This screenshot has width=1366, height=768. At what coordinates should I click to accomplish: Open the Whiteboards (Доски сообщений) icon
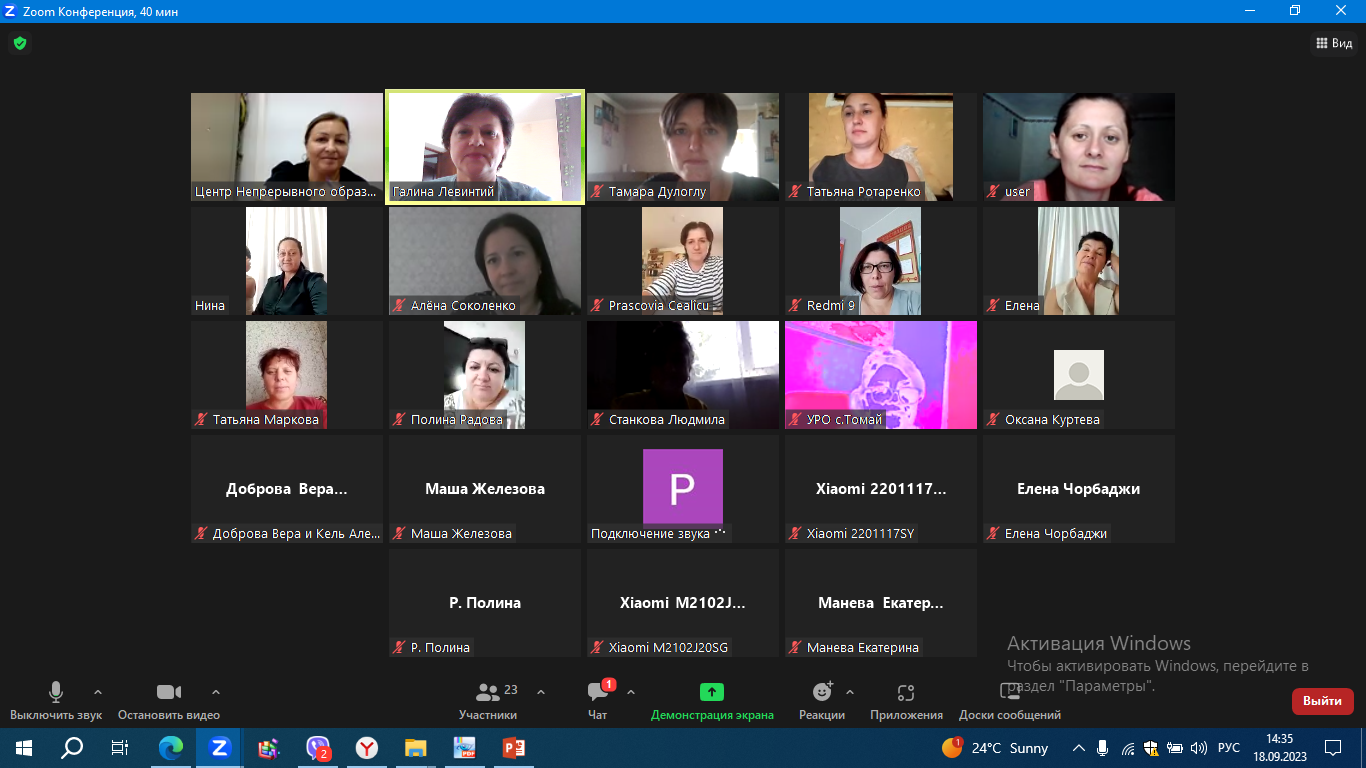pos(1010,692)
